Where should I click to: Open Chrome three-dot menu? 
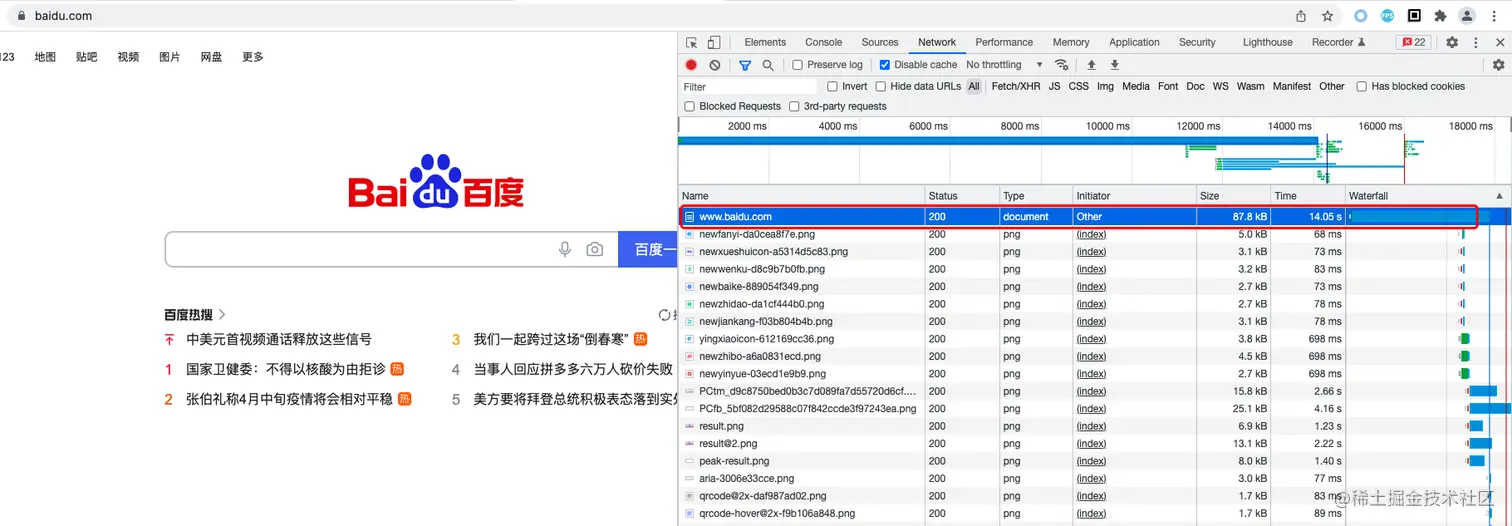1494,16
